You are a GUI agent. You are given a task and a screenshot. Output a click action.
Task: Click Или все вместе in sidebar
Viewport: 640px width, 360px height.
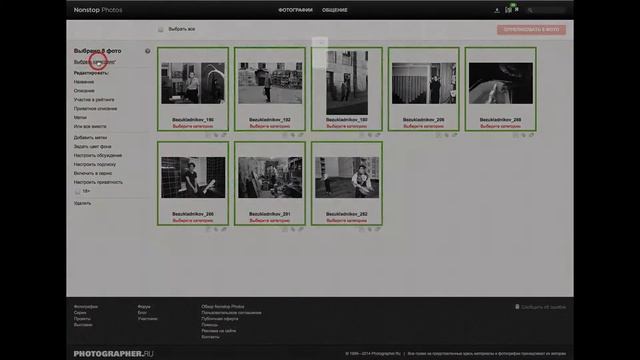(x=90, y=127)
